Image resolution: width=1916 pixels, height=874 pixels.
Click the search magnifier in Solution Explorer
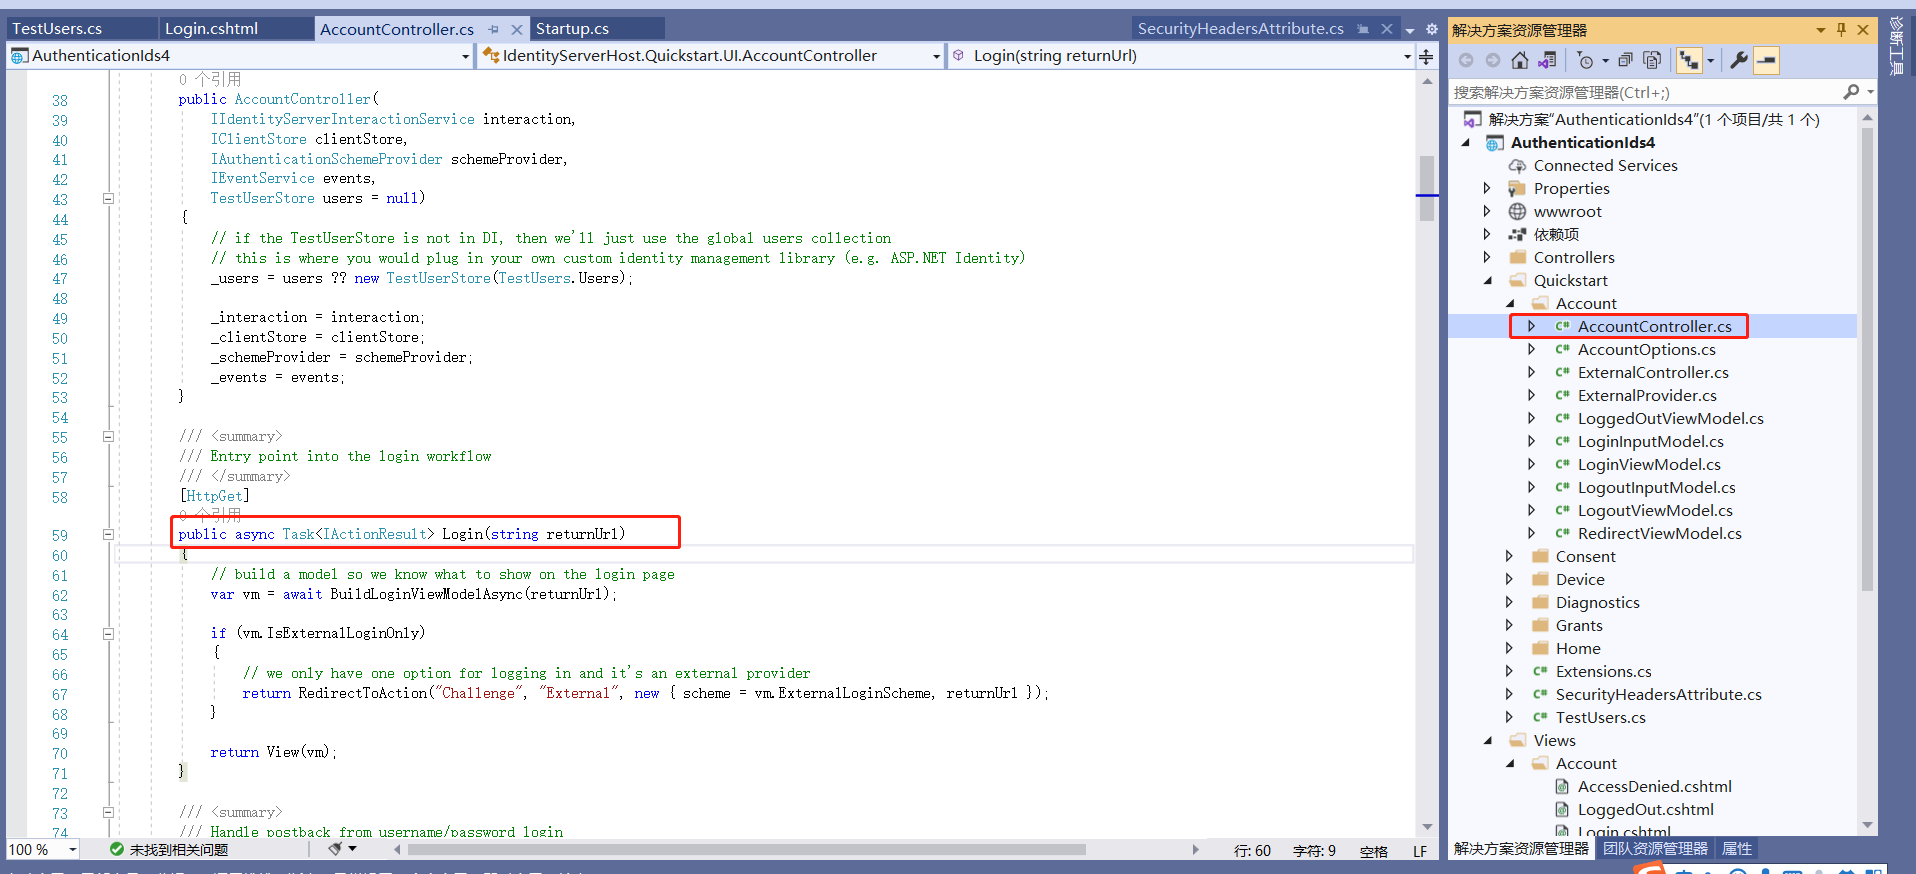1851,92
